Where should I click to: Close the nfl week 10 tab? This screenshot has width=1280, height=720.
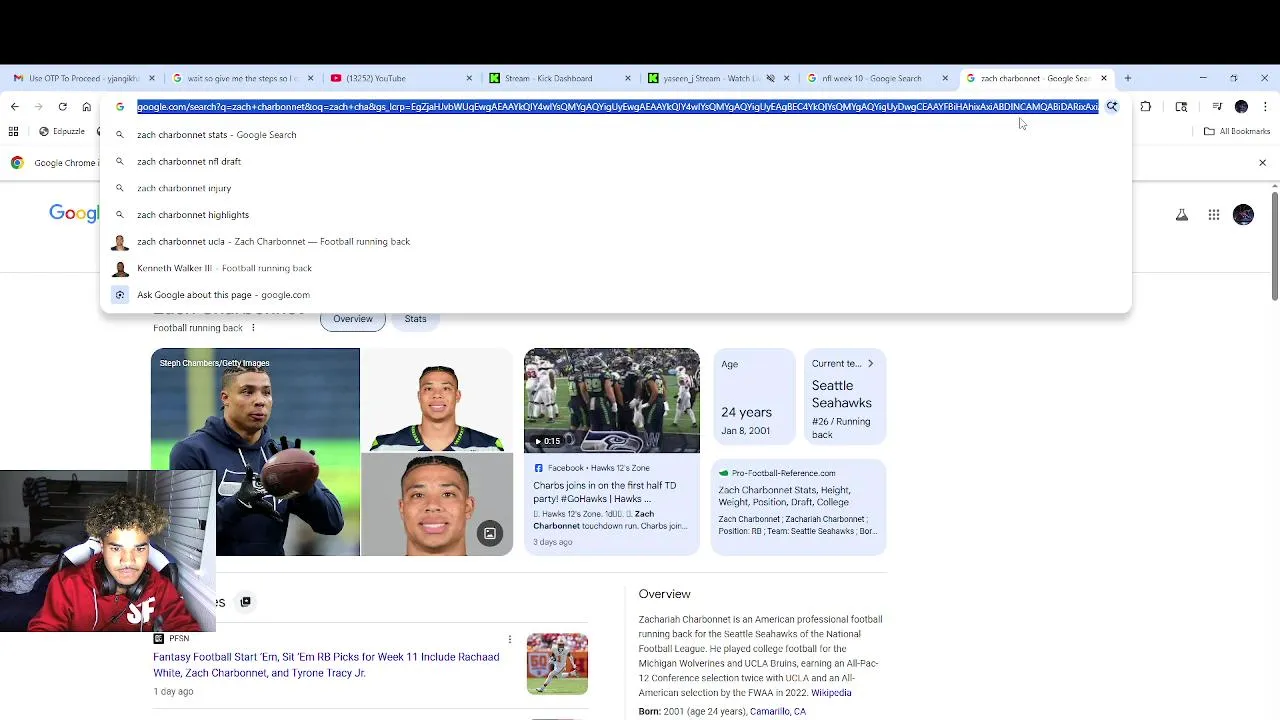coord(945,78)
